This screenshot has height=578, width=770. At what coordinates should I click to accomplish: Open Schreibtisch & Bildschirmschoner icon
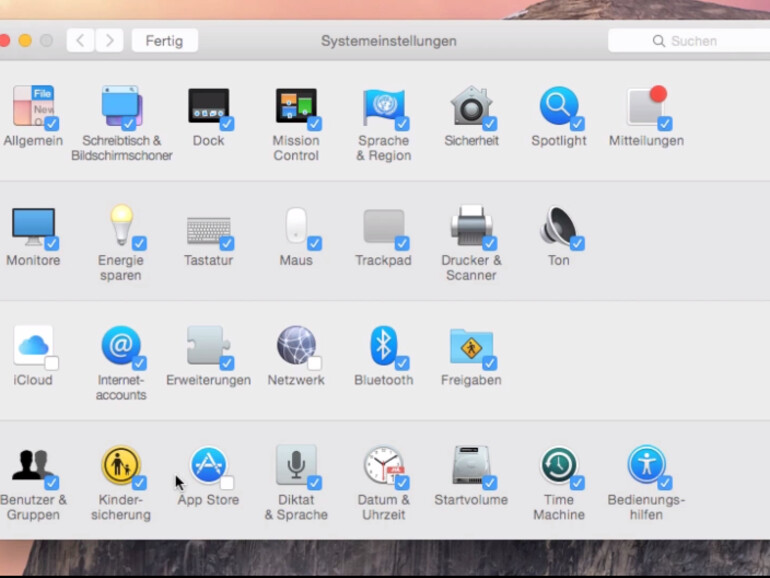(121, 106)
